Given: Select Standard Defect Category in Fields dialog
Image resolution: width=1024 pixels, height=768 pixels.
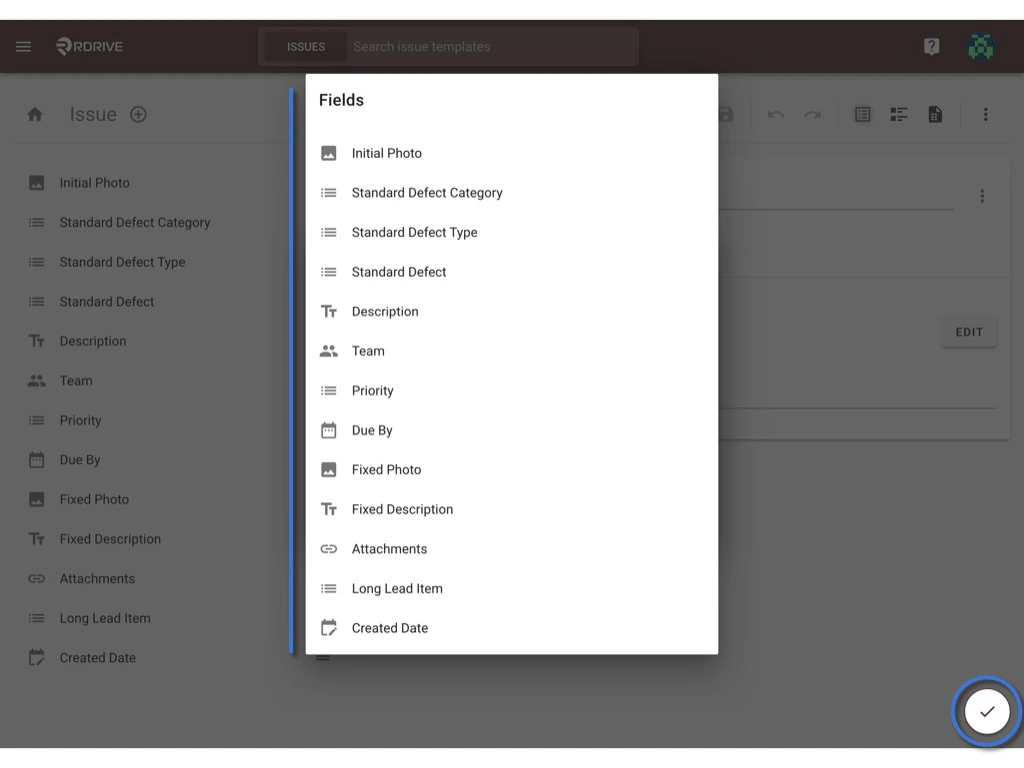Looking at the screenshot, I should click(x=511, y=193).
